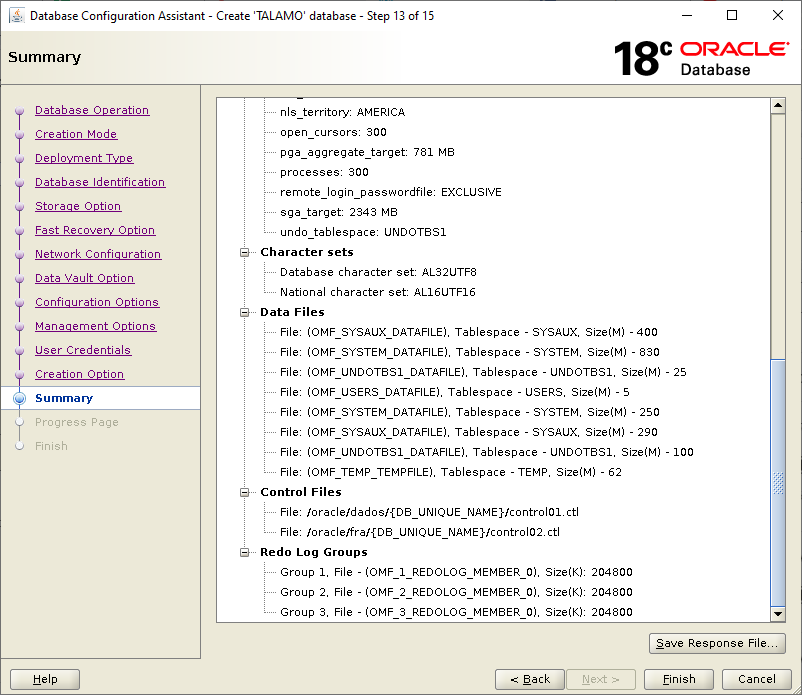Select Redo Log Group 1 row

pyautogui.click(x=456, y=572)
